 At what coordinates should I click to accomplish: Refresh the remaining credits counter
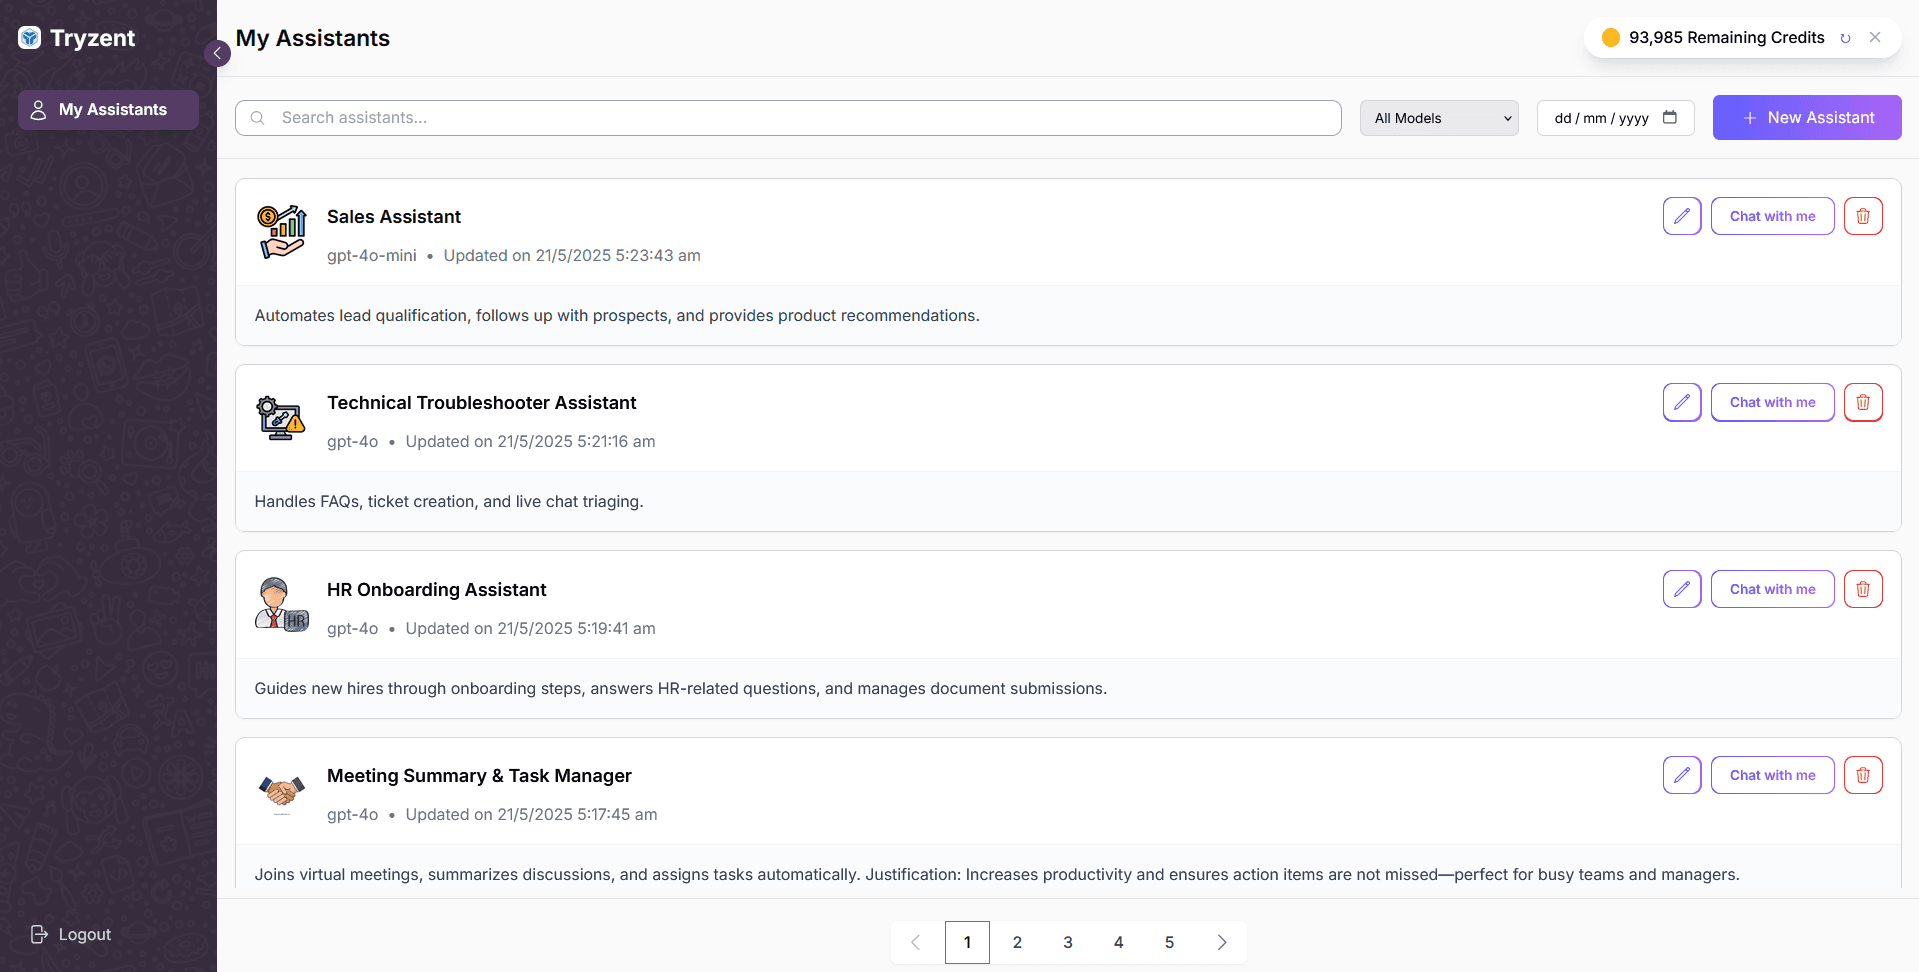pos(1845,38)
